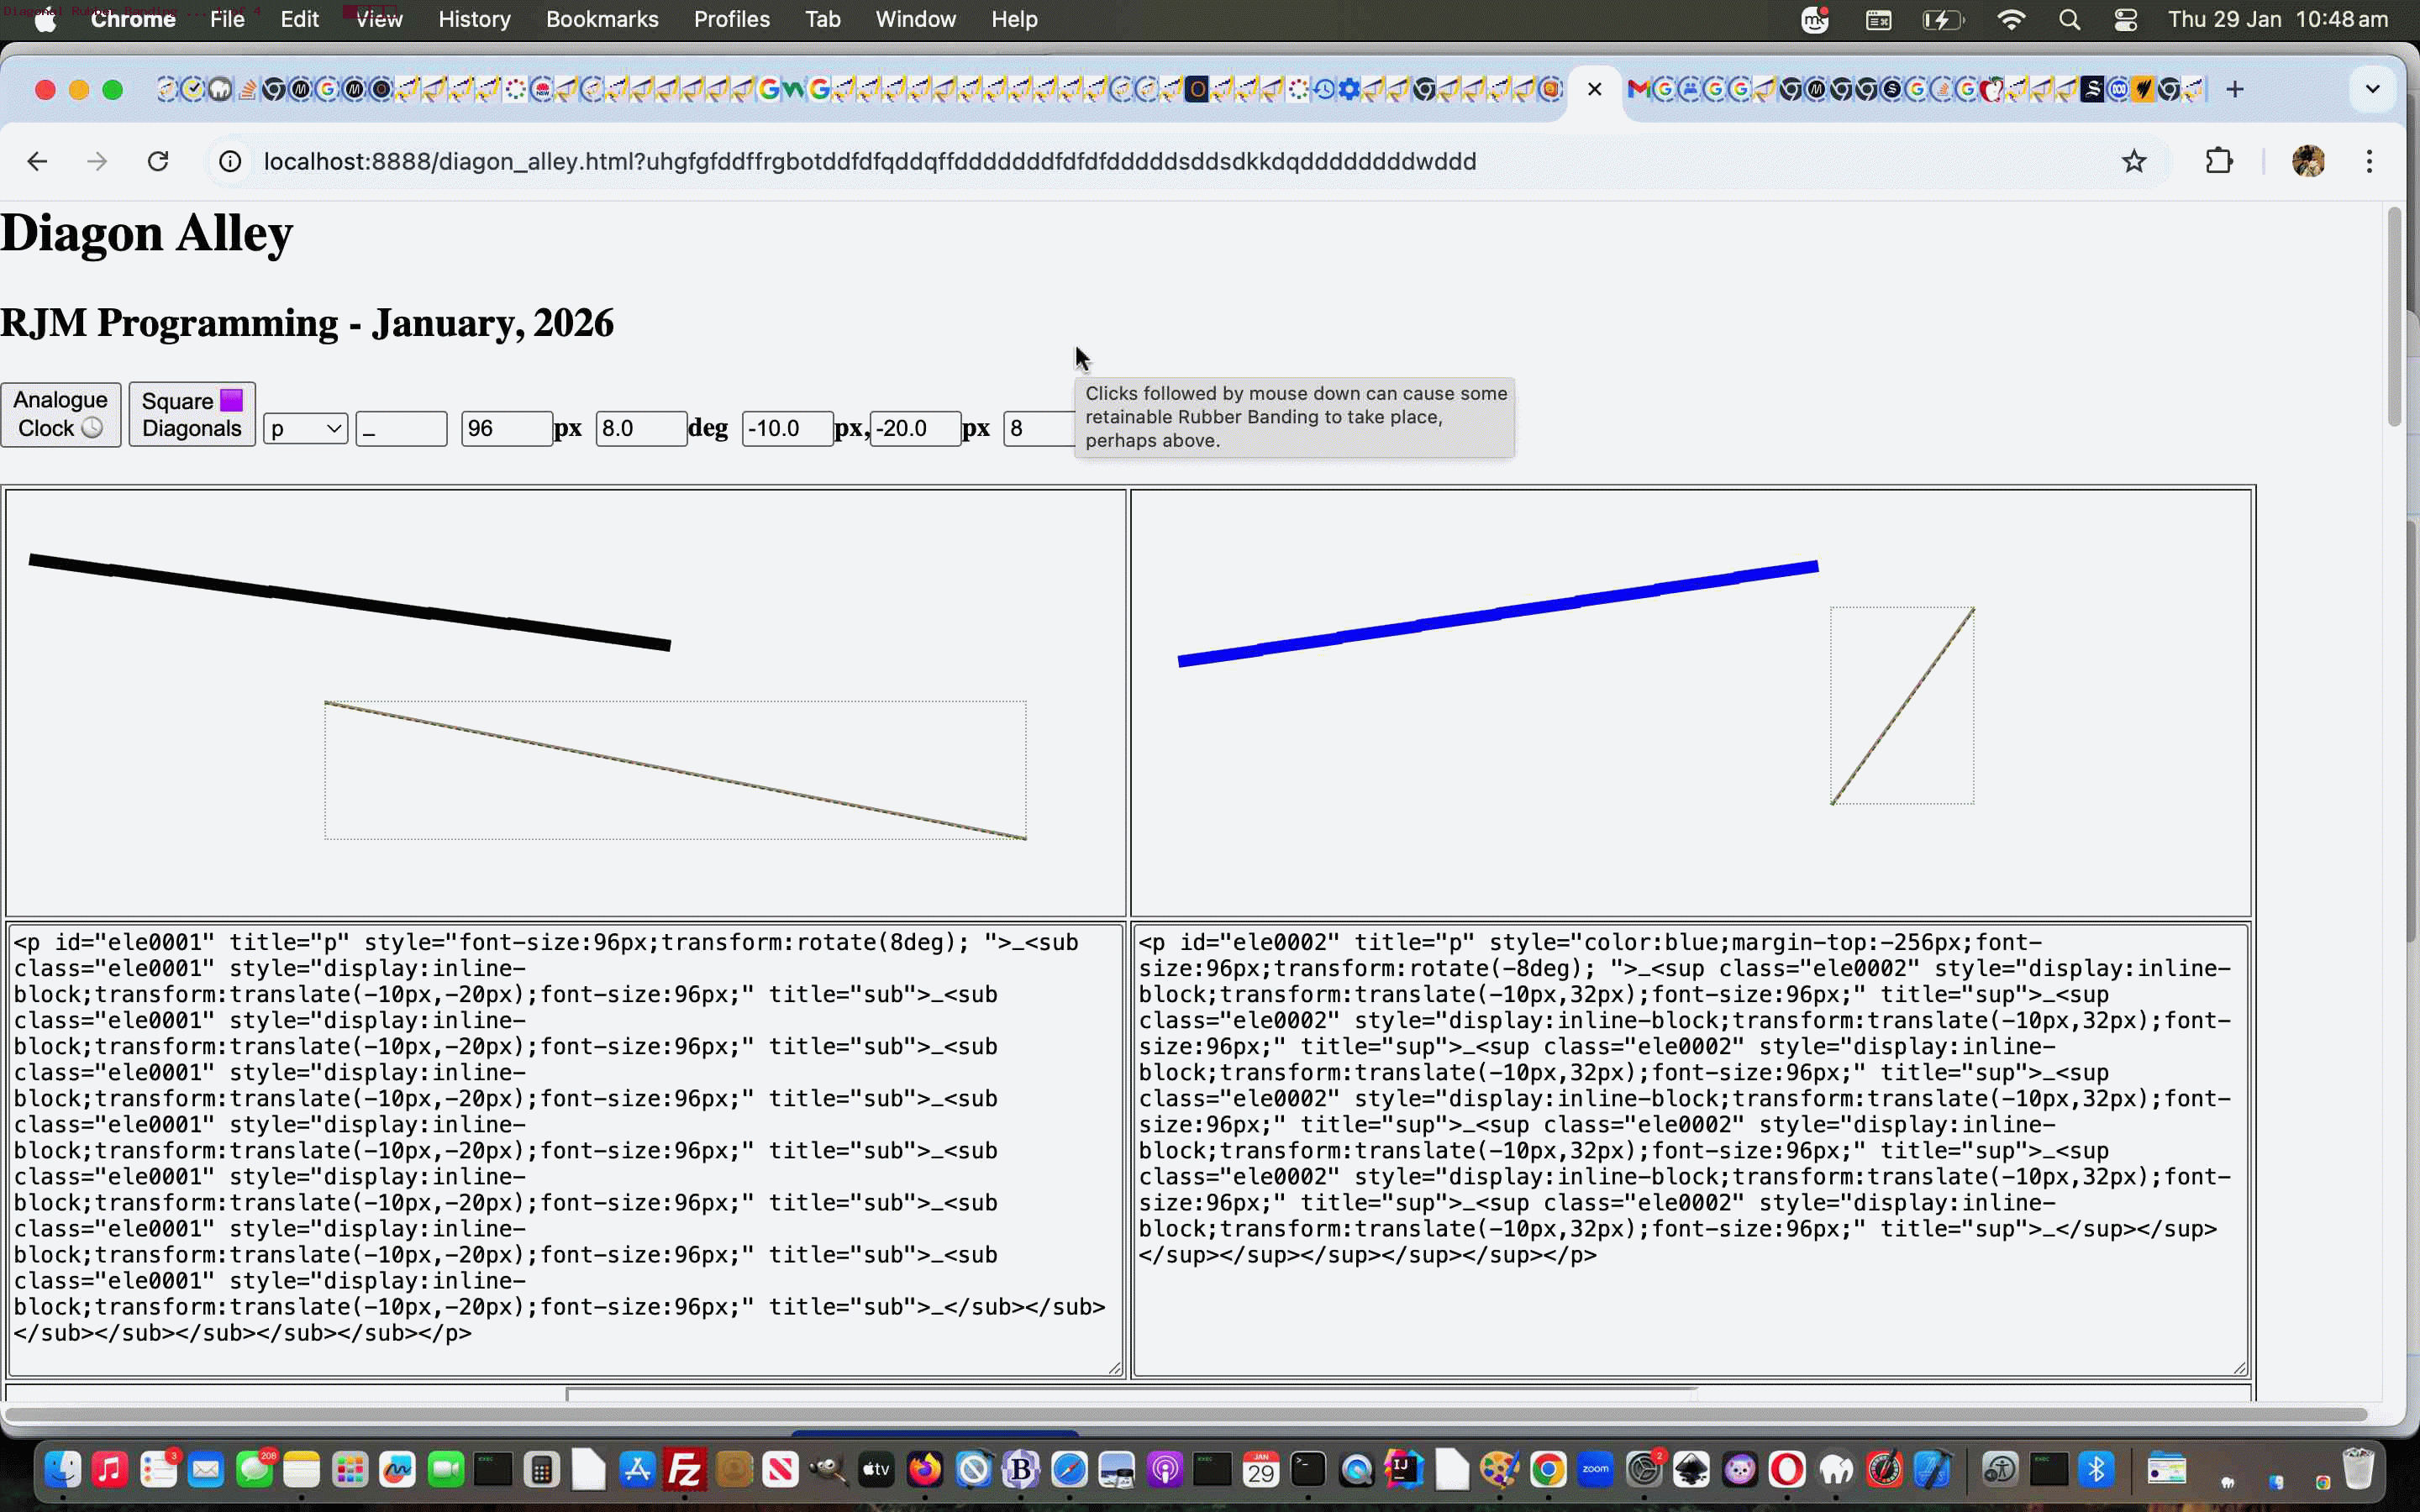Open the Bookmarks menu
The image size is (2420, 1512).
(x=602, y=20)
